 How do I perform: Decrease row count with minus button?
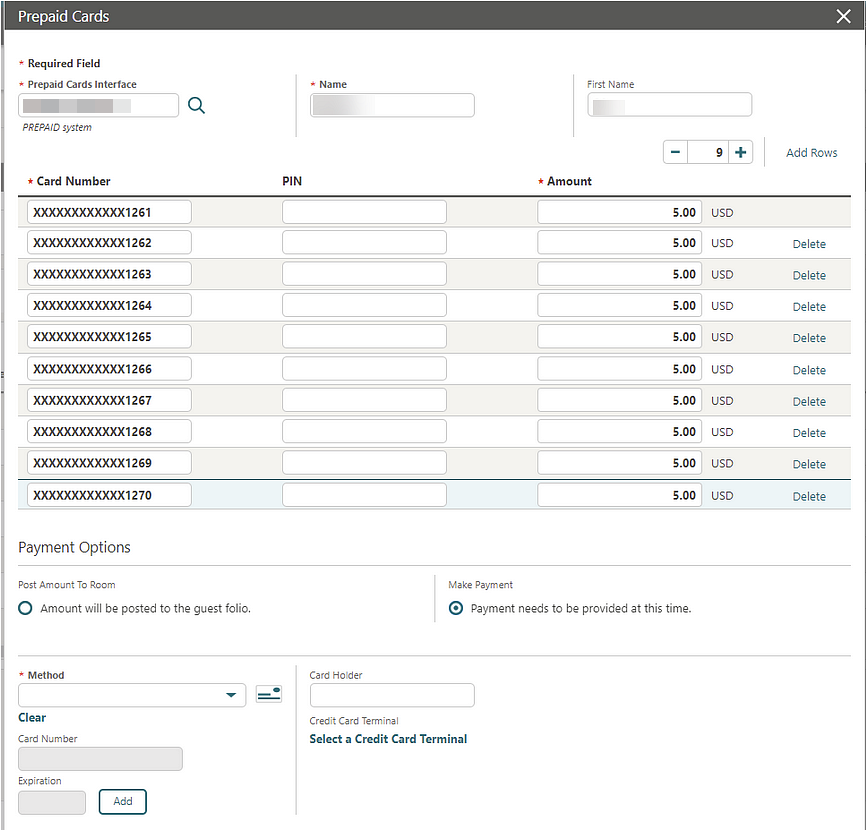point(675,152)
